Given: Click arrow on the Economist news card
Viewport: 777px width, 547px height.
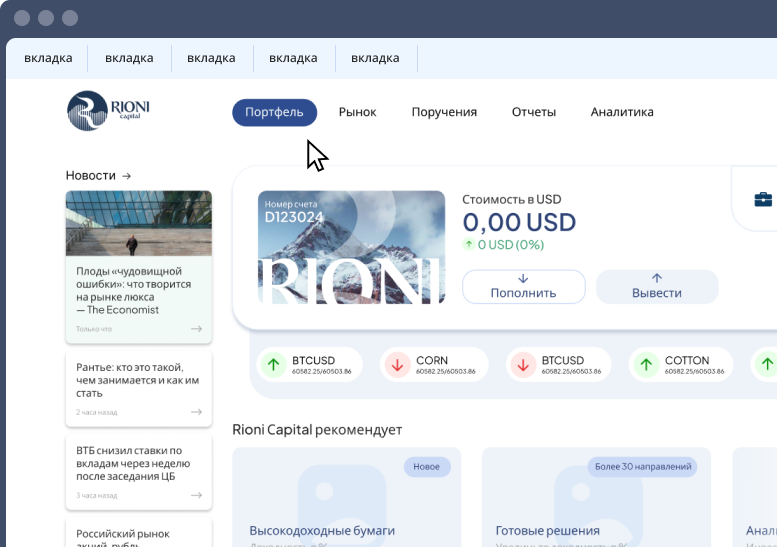Looking at the screenshot, I should (x=197, y=328).
